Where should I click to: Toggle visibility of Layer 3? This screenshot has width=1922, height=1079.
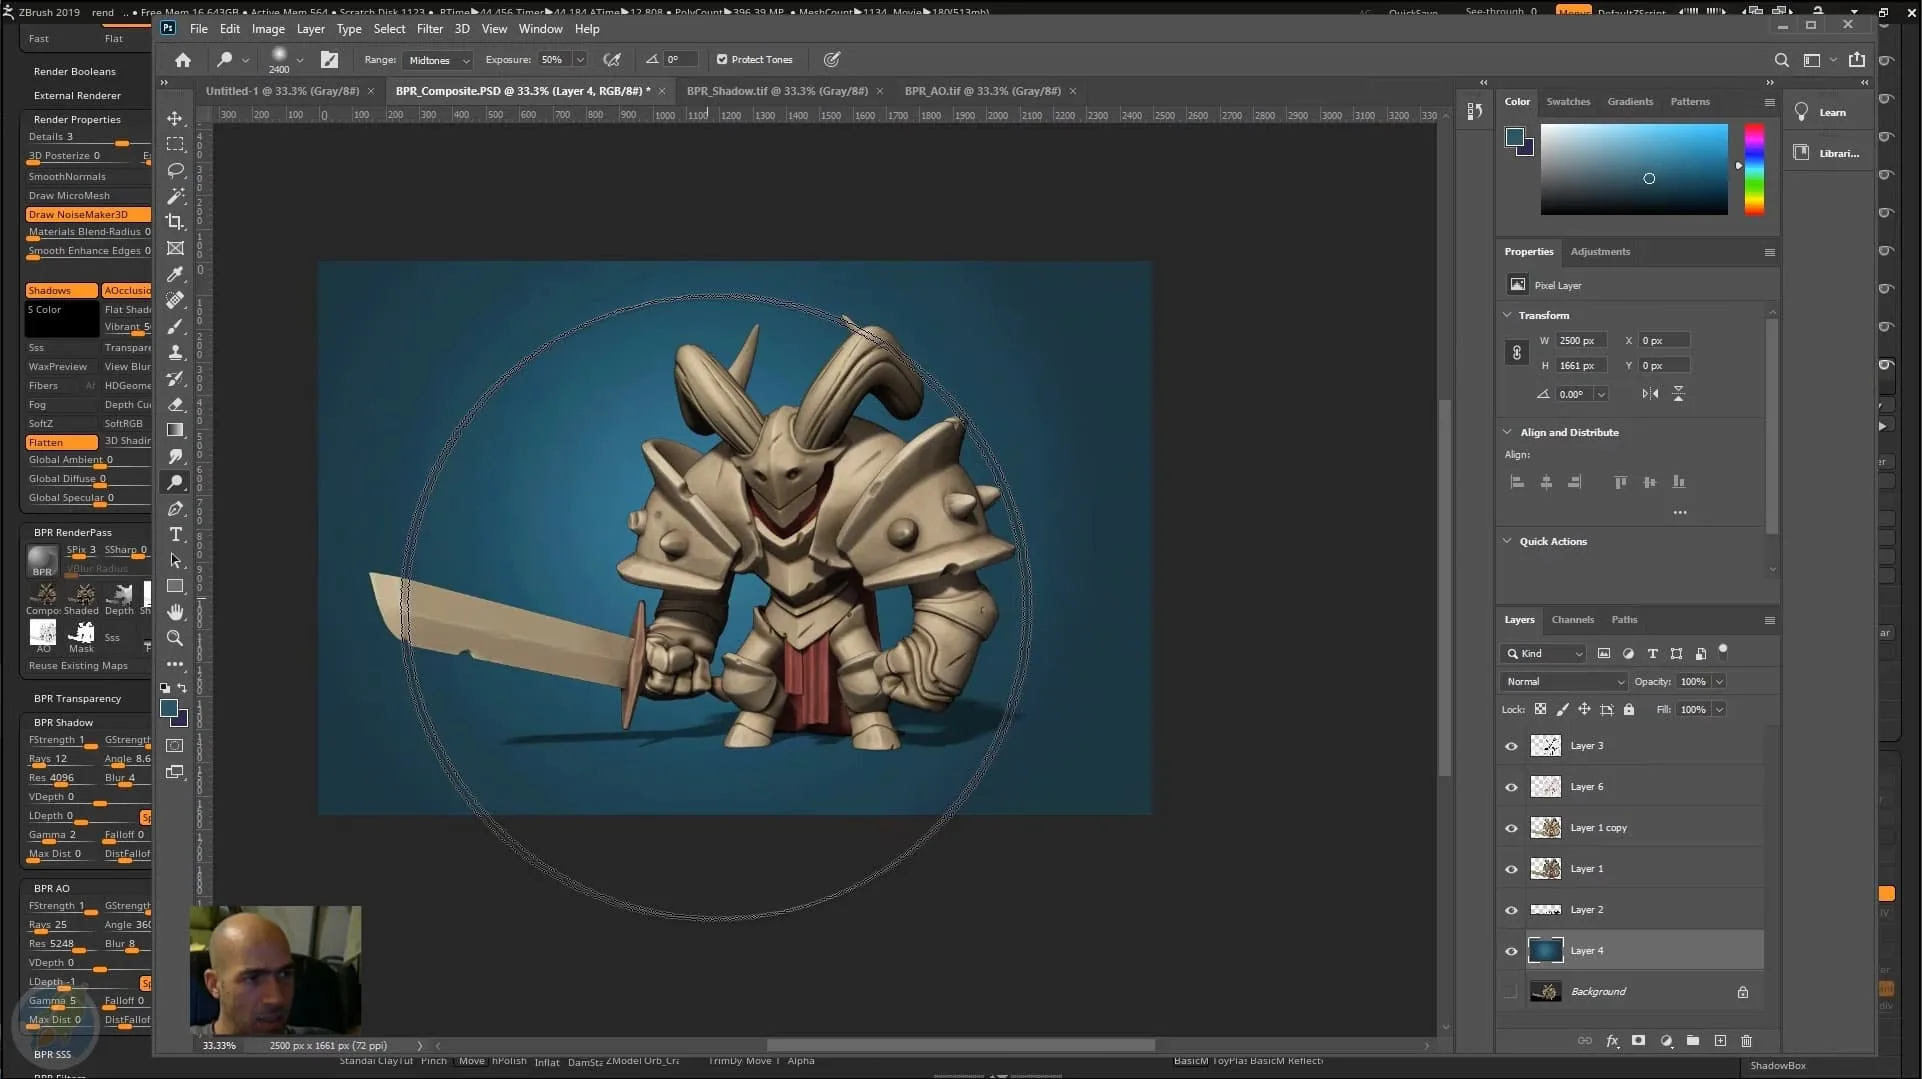point(1511,745)
